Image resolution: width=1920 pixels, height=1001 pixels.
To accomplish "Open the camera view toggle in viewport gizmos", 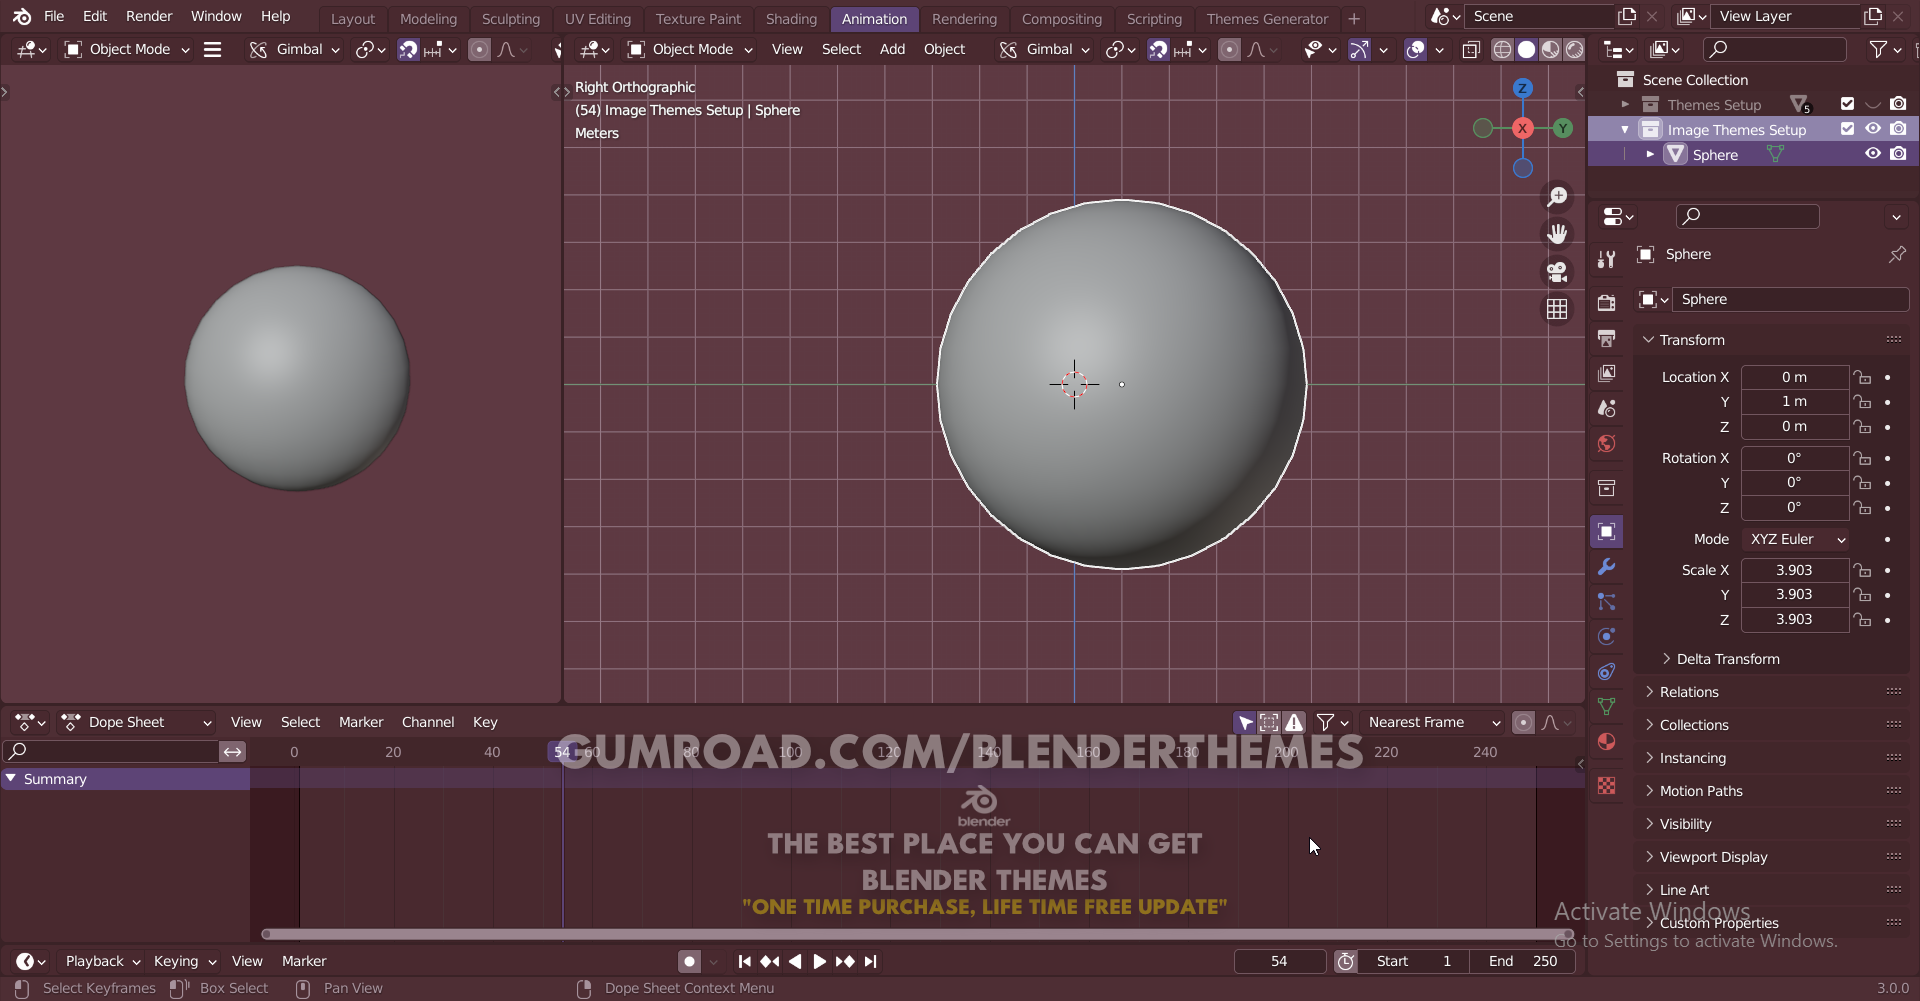I will tap(1557, 271).
